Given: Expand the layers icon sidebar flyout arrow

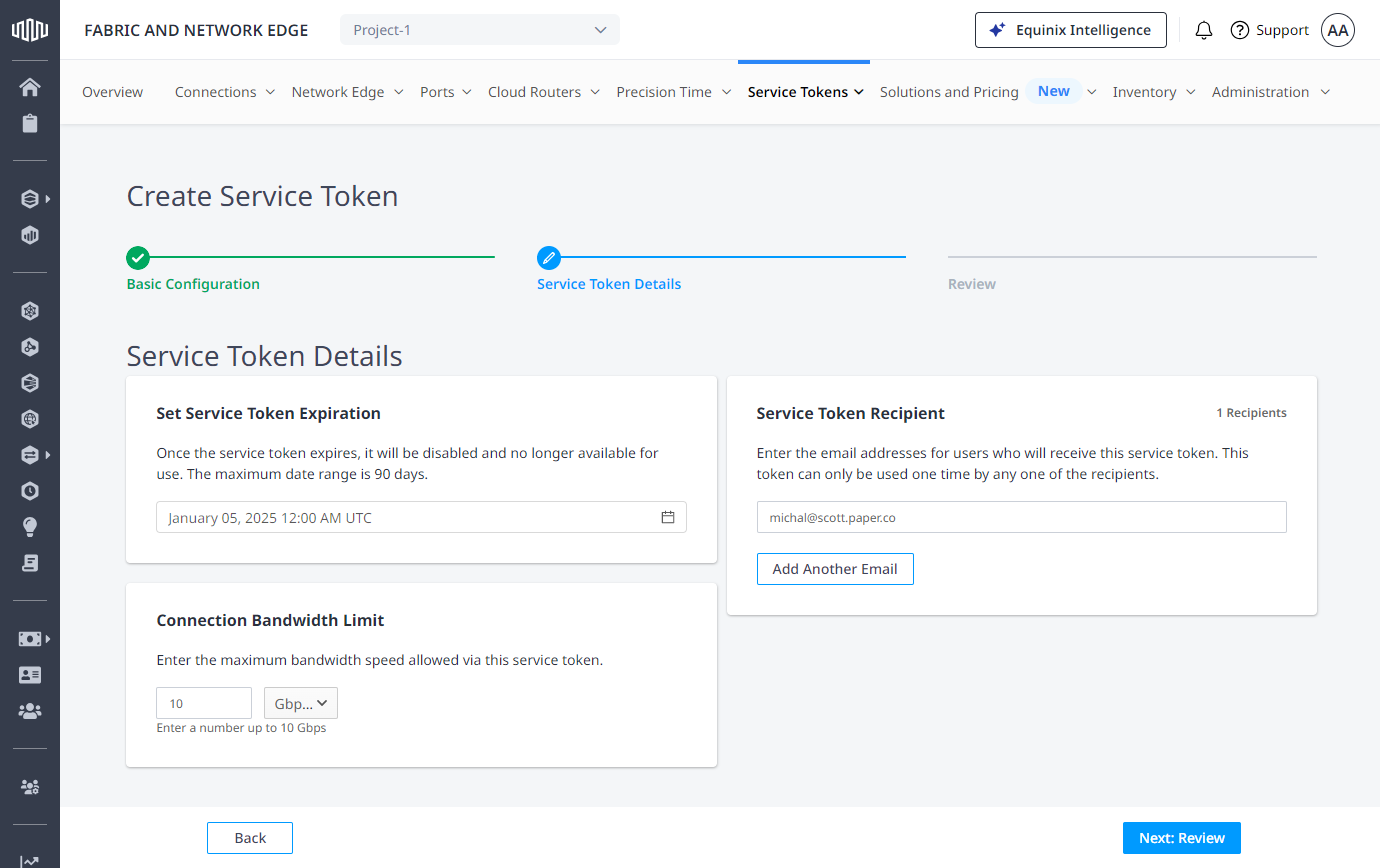Looking at the screenshot, I should pos(48,199).
